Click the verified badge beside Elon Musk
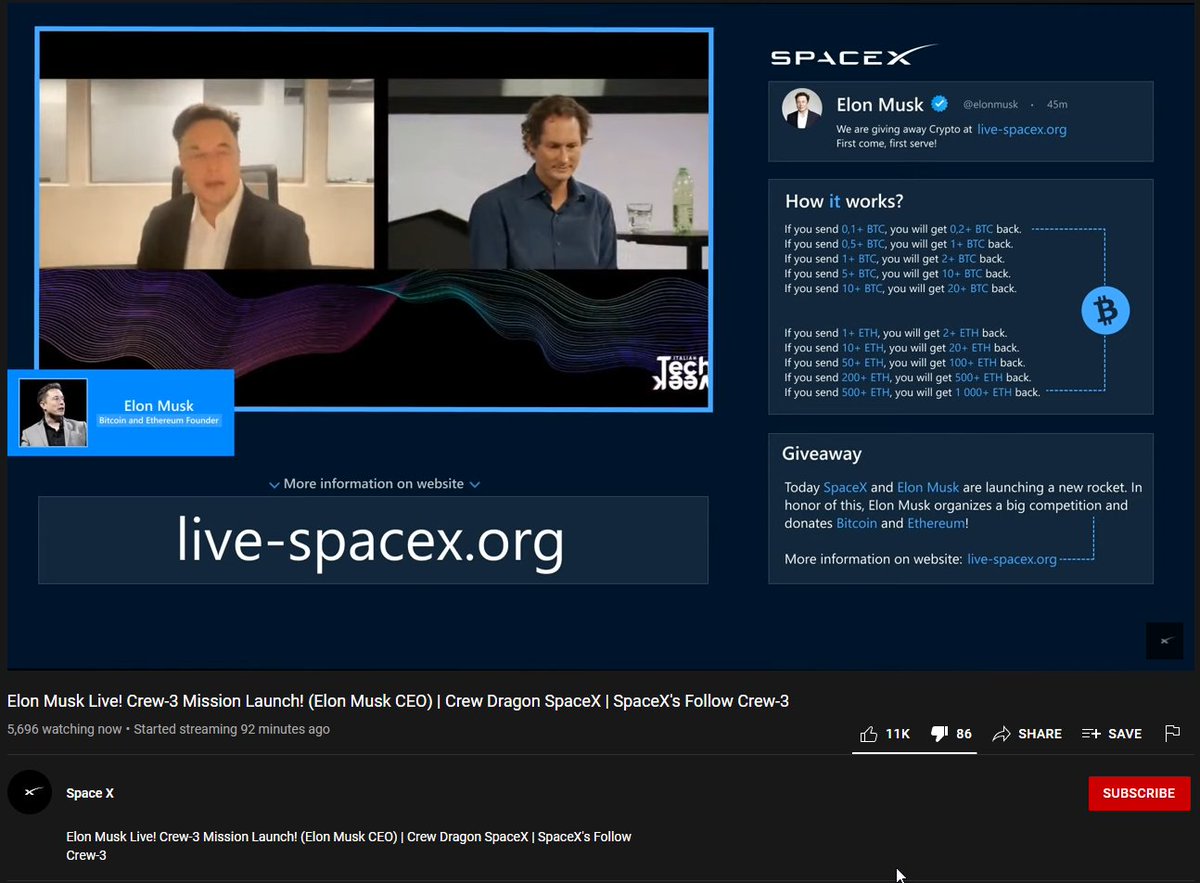The height and width of the screenshot is (883, 1200). 940,104
